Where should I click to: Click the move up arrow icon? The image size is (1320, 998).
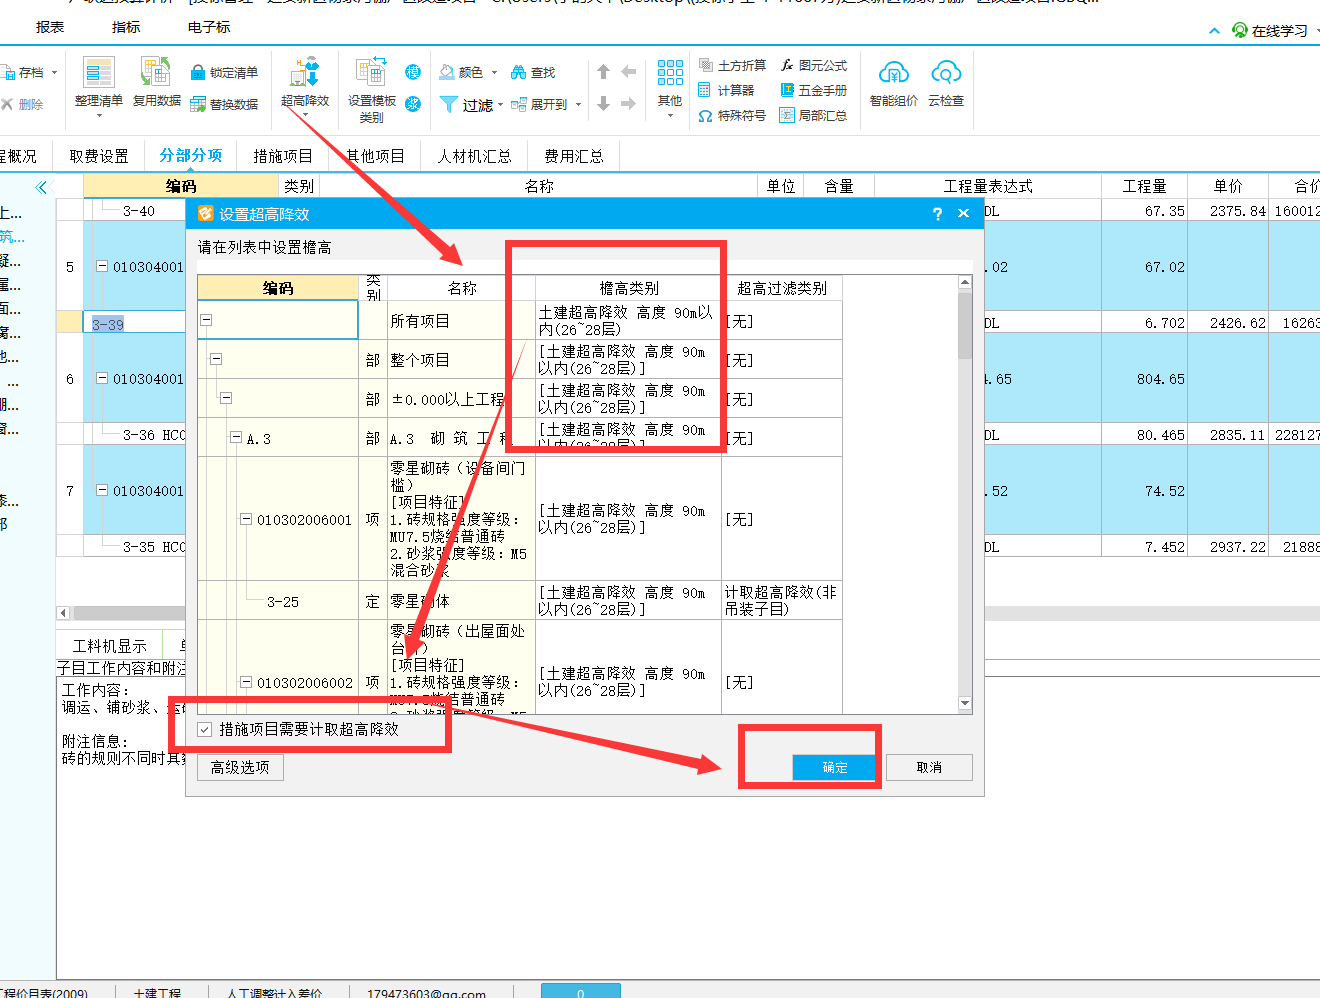pyautogui.click(x=603, y=72)
